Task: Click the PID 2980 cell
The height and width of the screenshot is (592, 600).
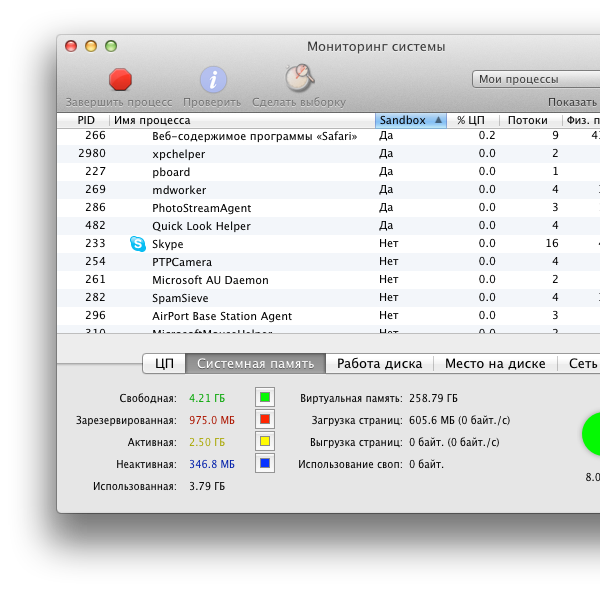Action: tap(92, 153)
